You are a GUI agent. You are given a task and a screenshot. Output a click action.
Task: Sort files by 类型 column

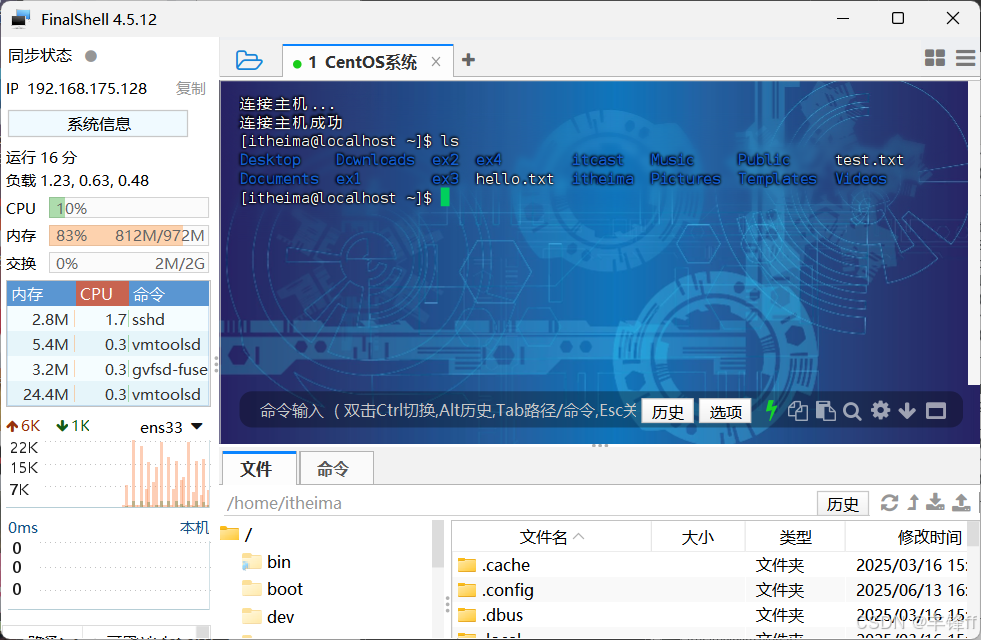(x=795, y=537)
